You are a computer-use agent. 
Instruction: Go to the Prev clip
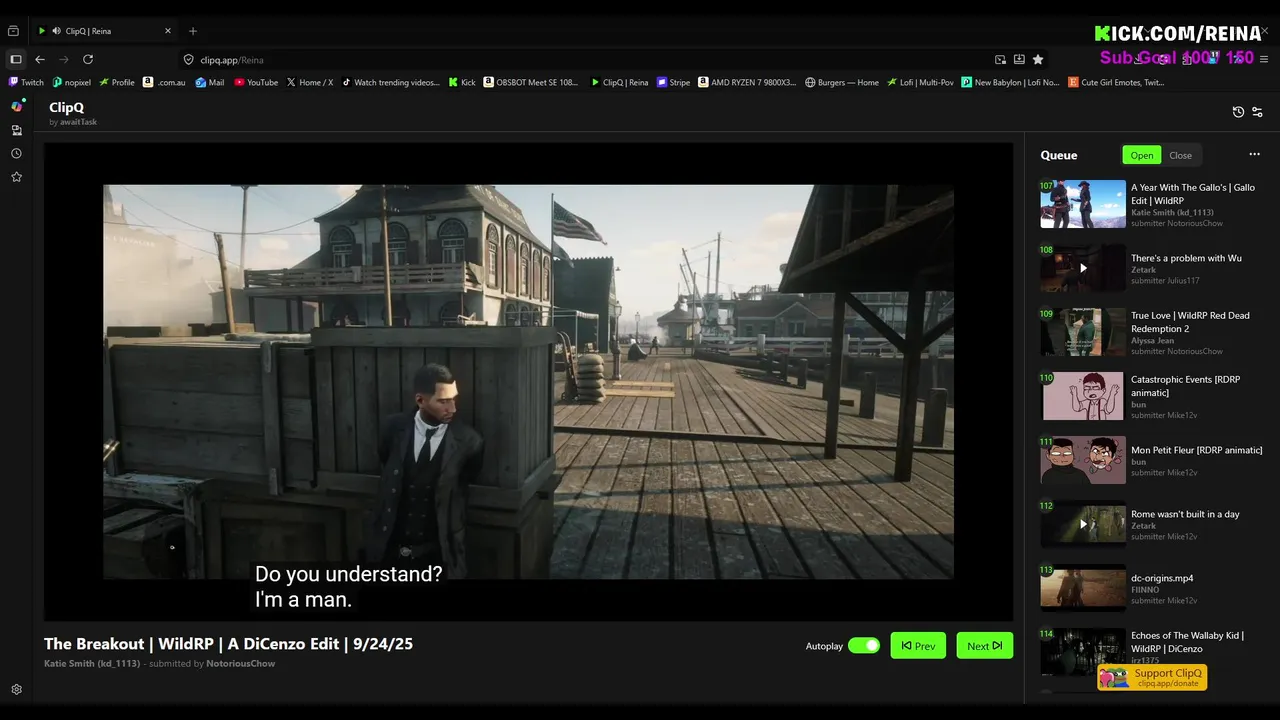(x=918, y=646)
